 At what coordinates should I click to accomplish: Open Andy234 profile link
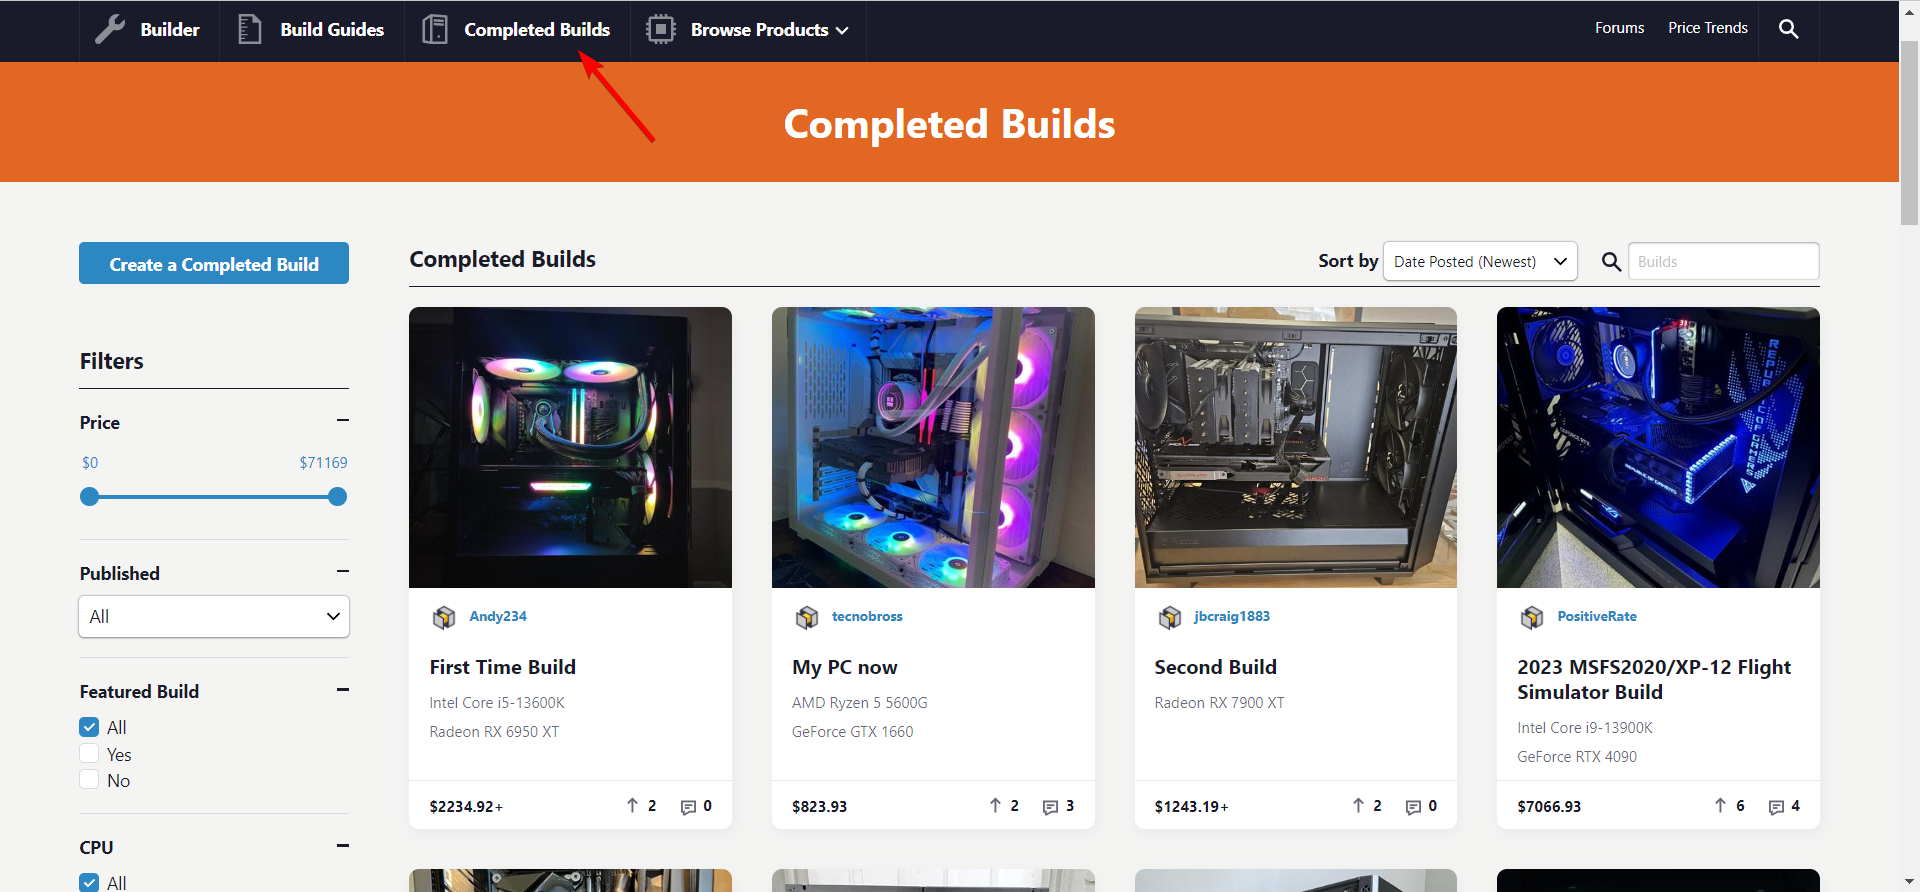pyautogui.click(x=498, y=616)
